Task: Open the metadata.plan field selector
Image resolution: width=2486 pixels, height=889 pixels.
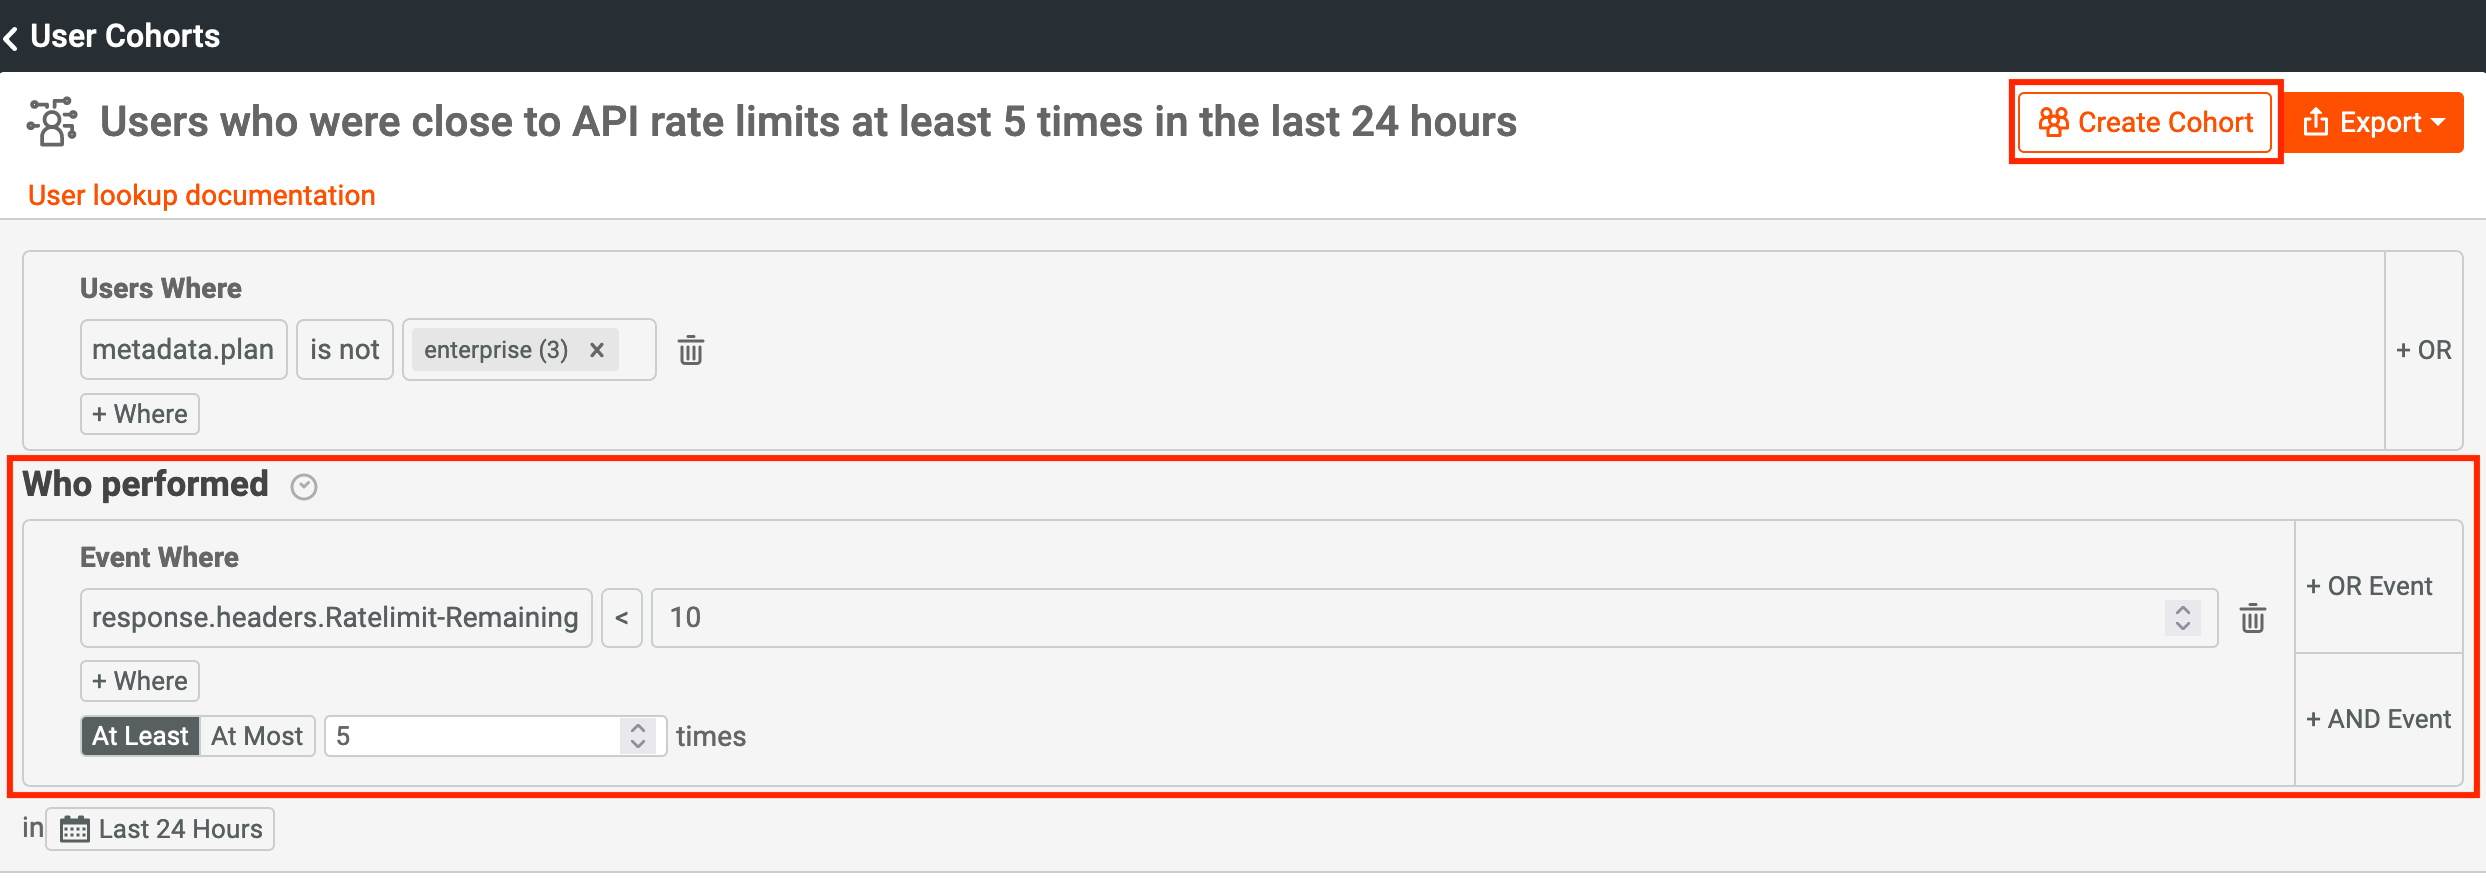Action: coord(184,350)
